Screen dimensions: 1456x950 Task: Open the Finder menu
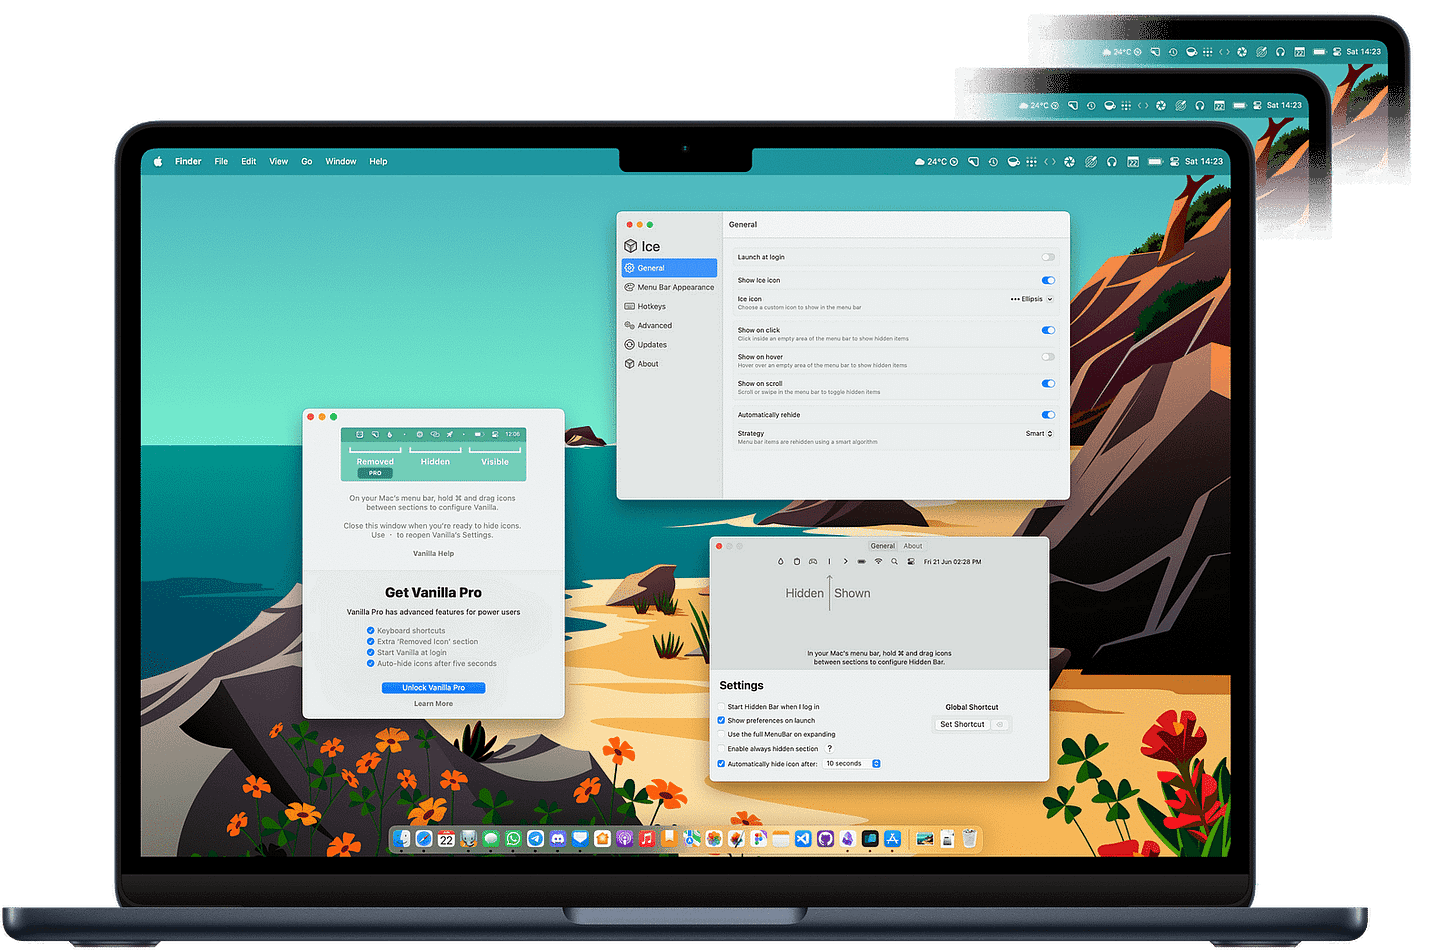tap(188, 161)
